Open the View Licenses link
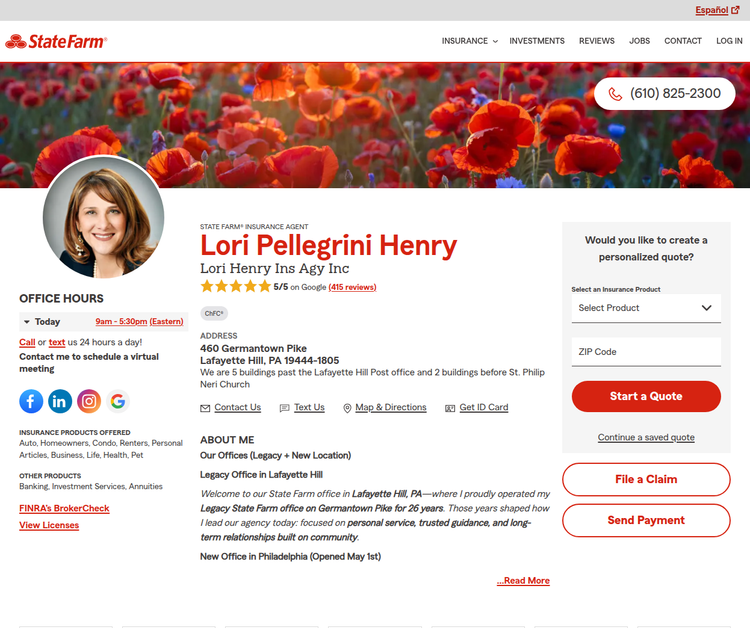 point(49,525)
